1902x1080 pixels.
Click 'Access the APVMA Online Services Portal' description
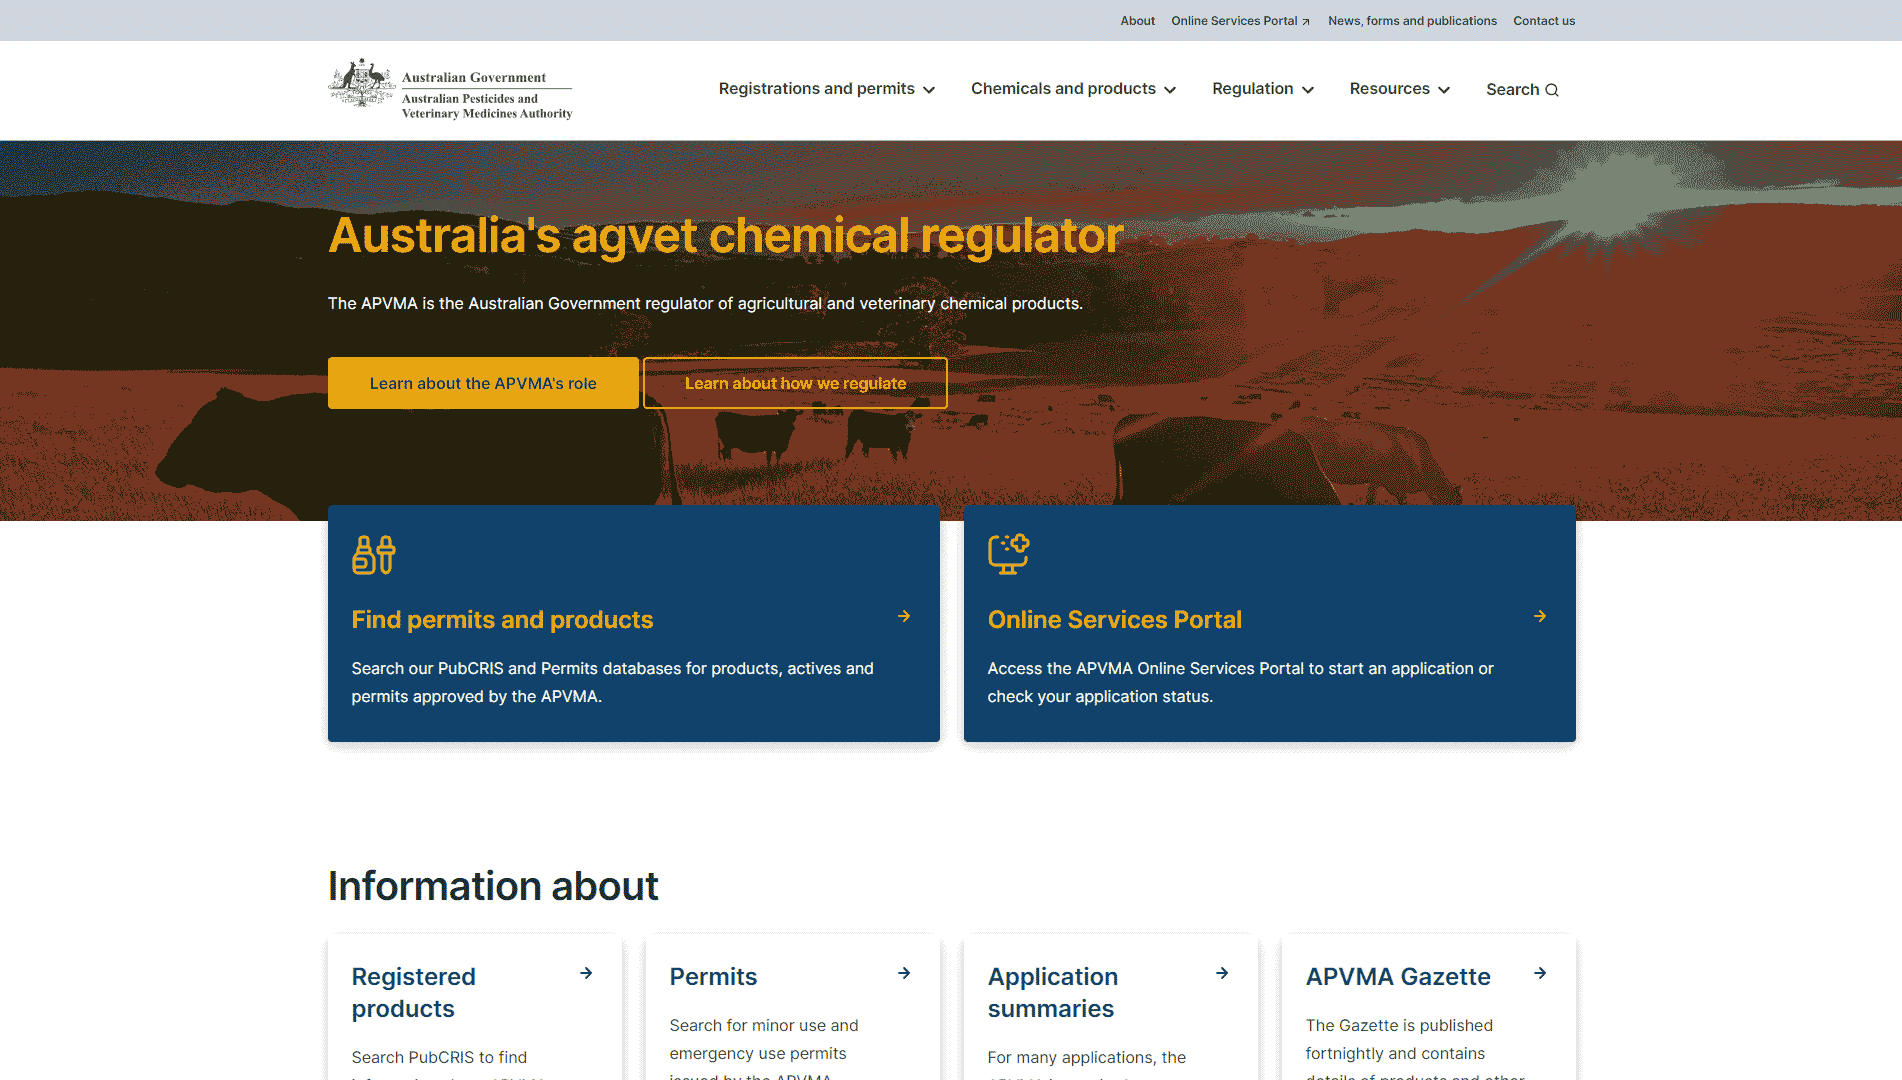click(1240, 682)
